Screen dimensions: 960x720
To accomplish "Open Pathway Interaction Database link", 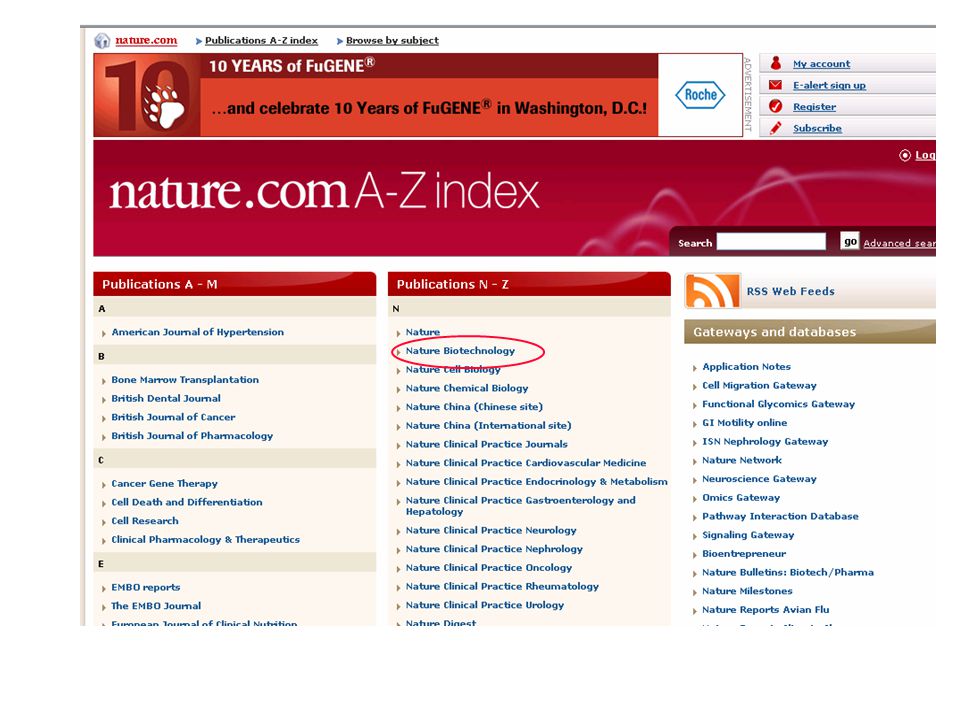I will (x=780, y=516).
